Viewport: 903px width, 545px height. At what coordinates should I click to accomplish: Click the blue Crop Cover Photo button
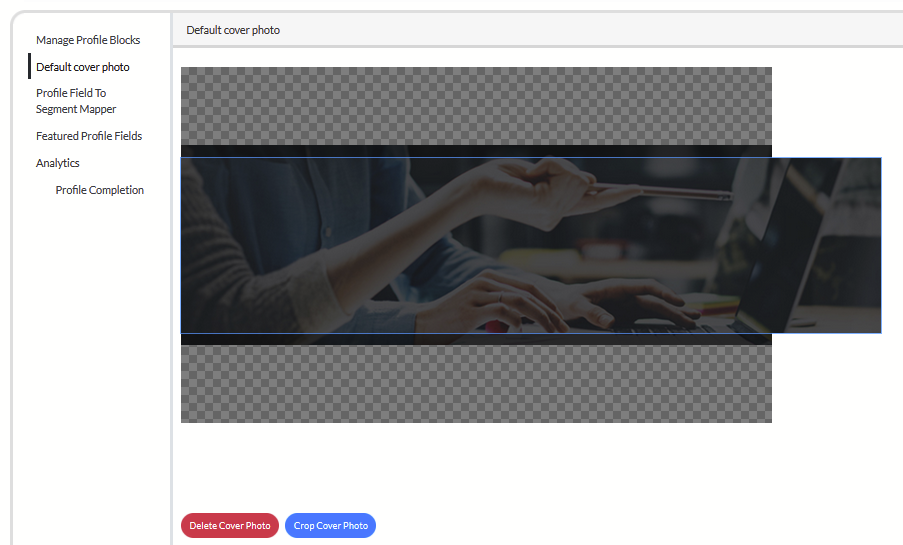[x=330, y=526]
